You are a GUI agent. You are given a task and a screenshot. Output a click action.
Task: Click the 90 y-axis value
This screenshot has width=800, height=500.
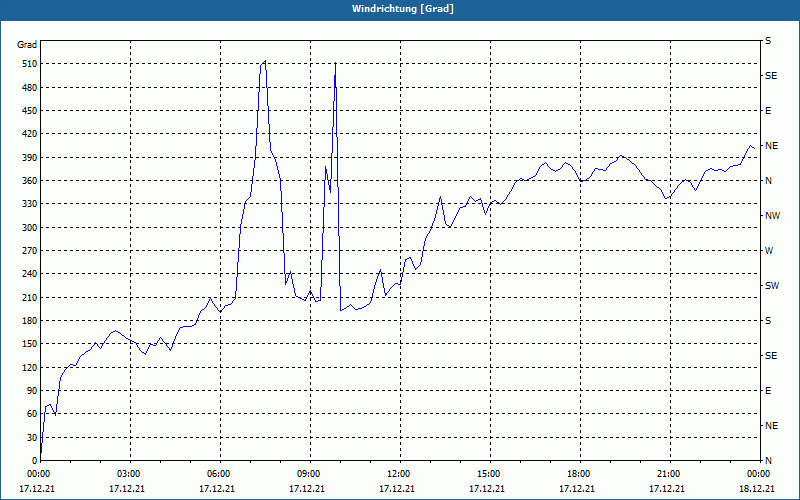point(32,391)
